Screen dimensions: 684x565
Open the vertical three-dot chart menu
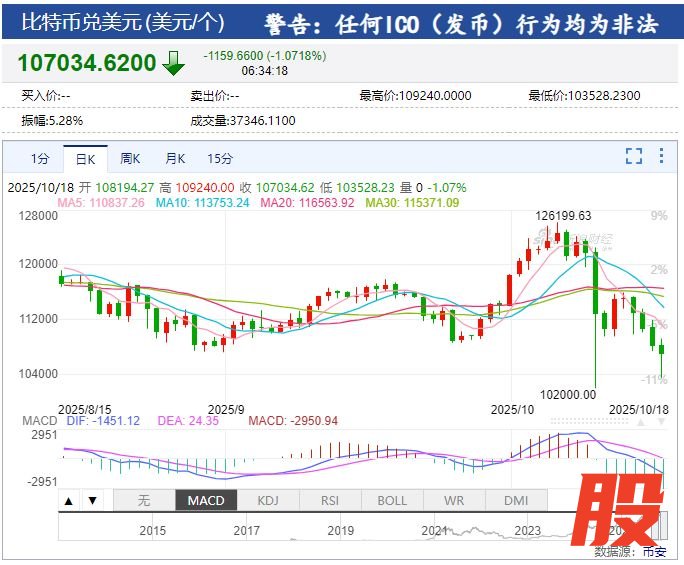click(661, 156)
